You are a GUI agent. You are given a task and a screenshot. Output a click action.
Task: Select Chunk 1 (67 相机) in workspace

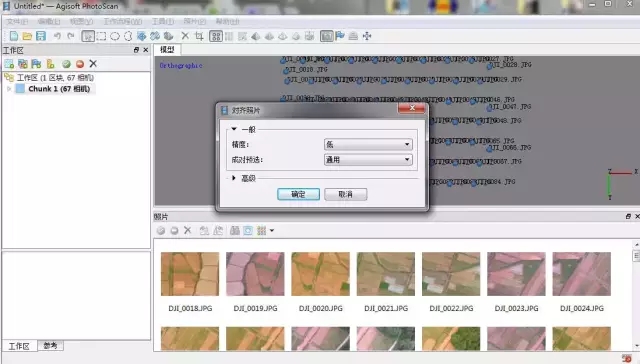(x=59, y=89)
